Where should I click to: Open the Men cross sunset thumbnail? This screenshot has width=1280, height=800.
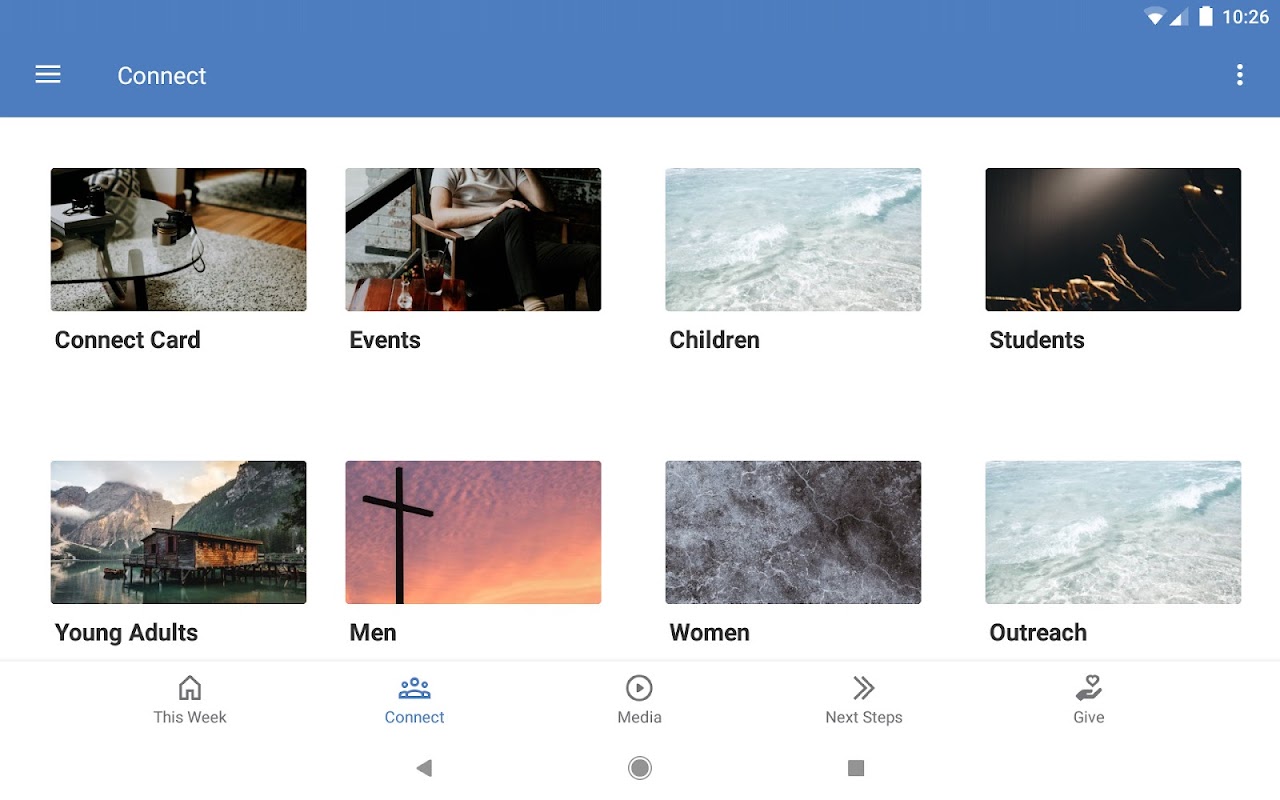pos(473,532)
